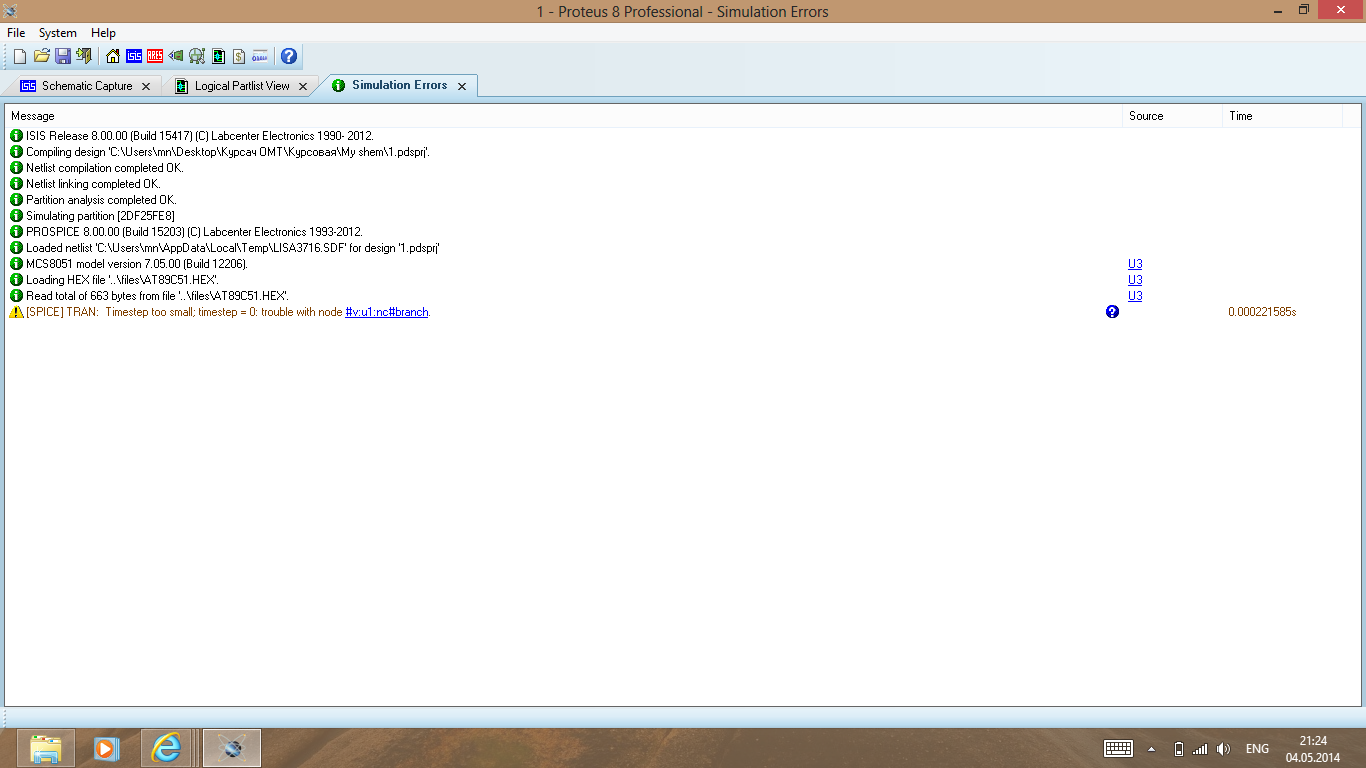Viewport: 1366px width, 768px height.
Task: Select Read total of 663 bytes text
Action: click(158, 296)
